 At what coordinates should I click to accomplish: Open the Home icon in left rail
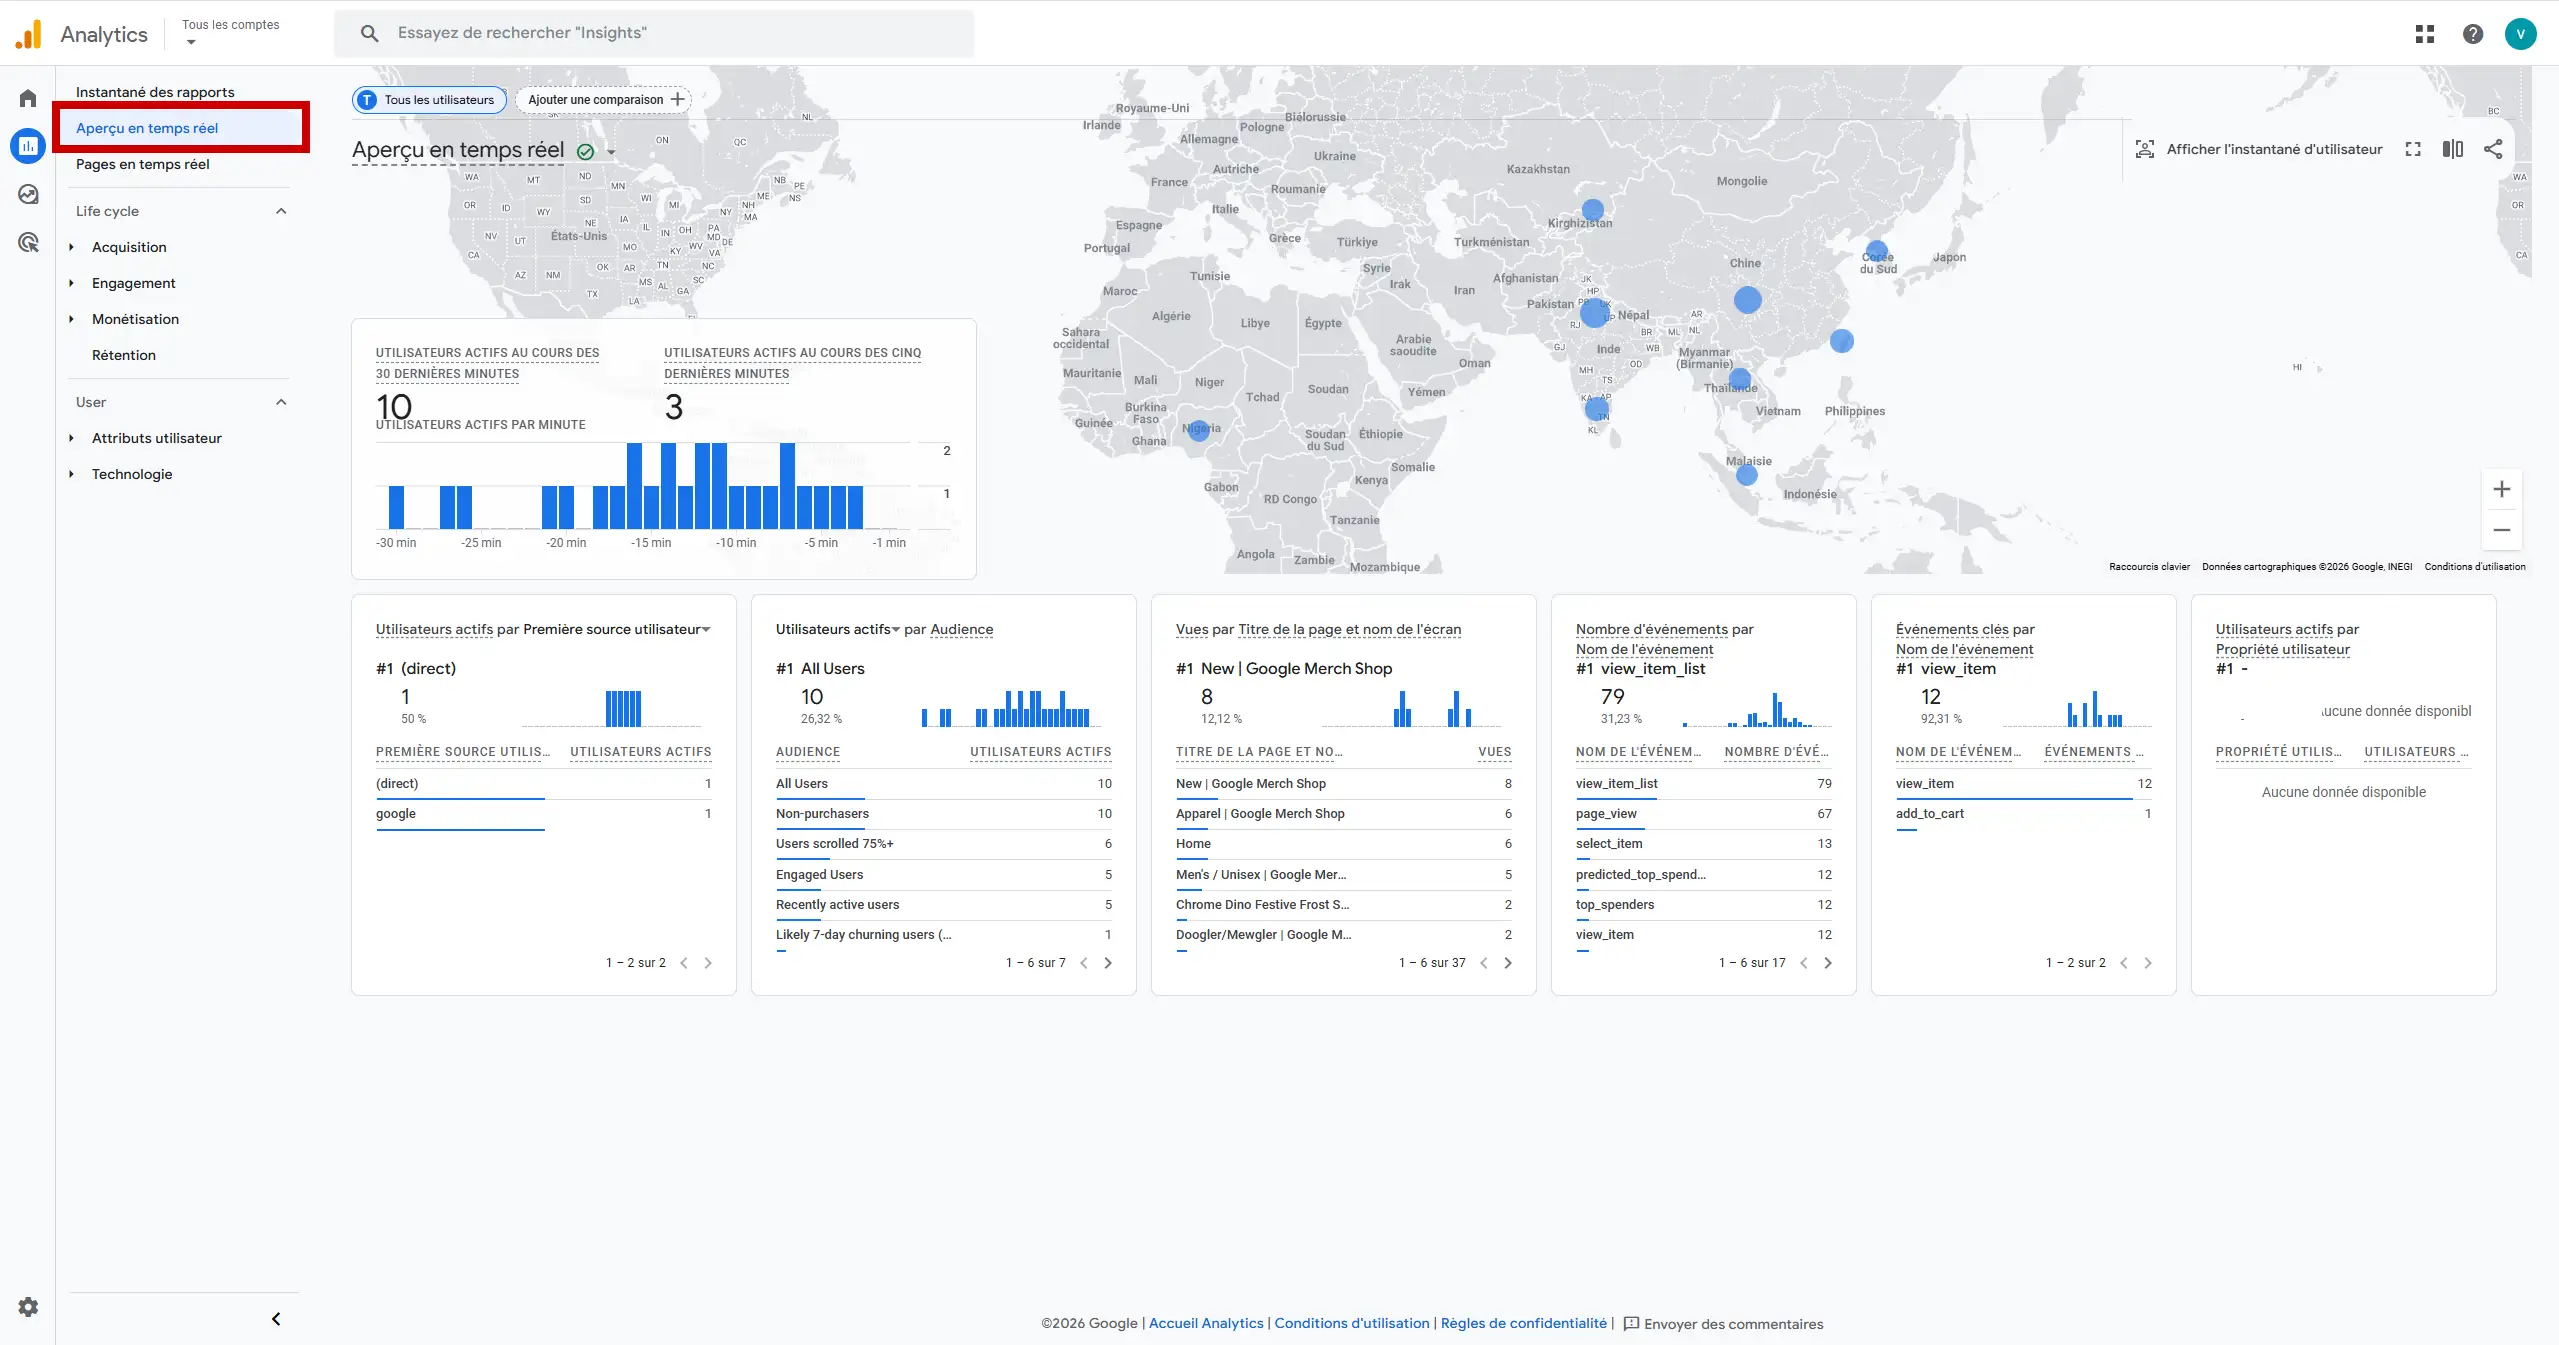click(x=28, y=98)
